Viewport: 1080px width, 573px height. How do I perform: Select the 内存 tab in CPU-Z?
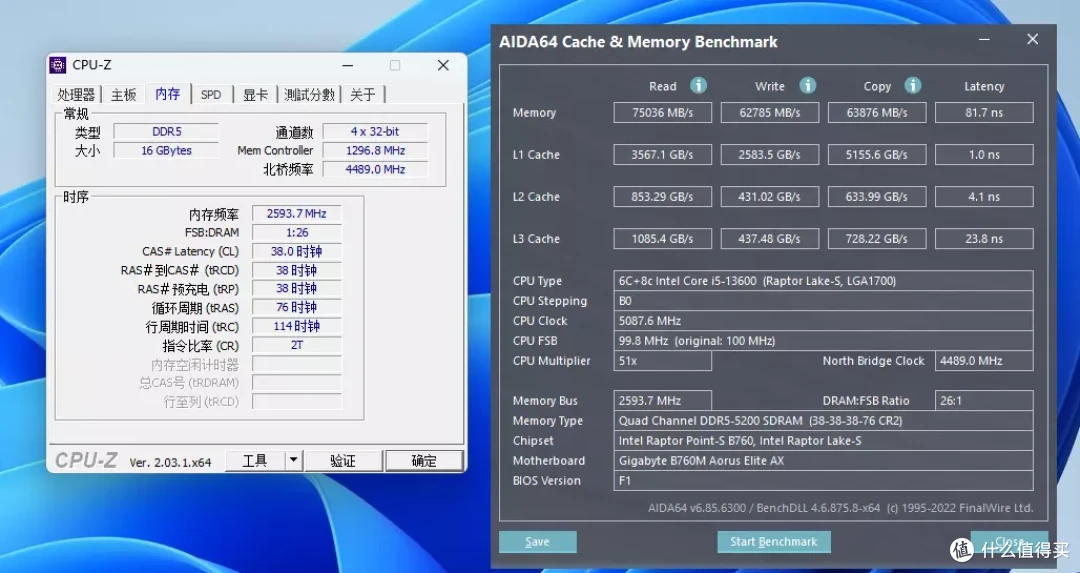coord(167,94)
